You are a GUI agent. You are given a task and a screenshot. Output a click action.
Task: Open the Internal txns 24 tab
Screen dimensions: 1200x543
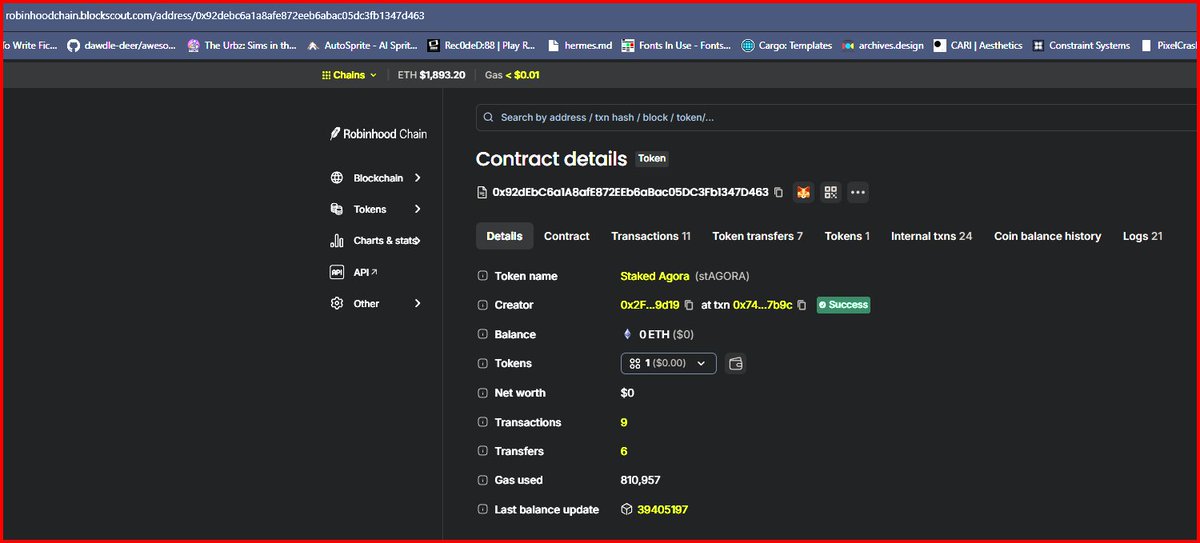tap(931, 236)
